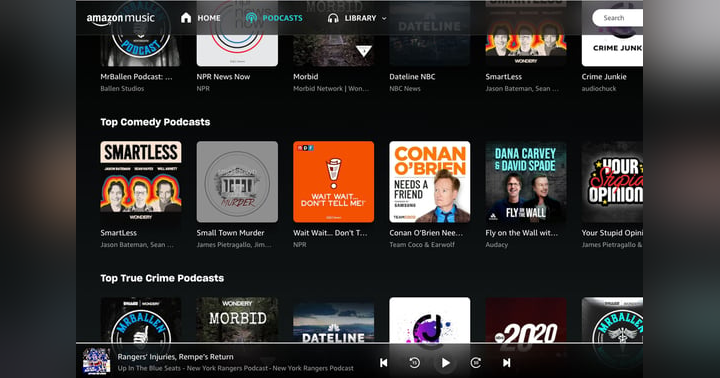Rewind 15 seconds
The width and height of the screenshot is (720, 378).
(x=414, y=363)
